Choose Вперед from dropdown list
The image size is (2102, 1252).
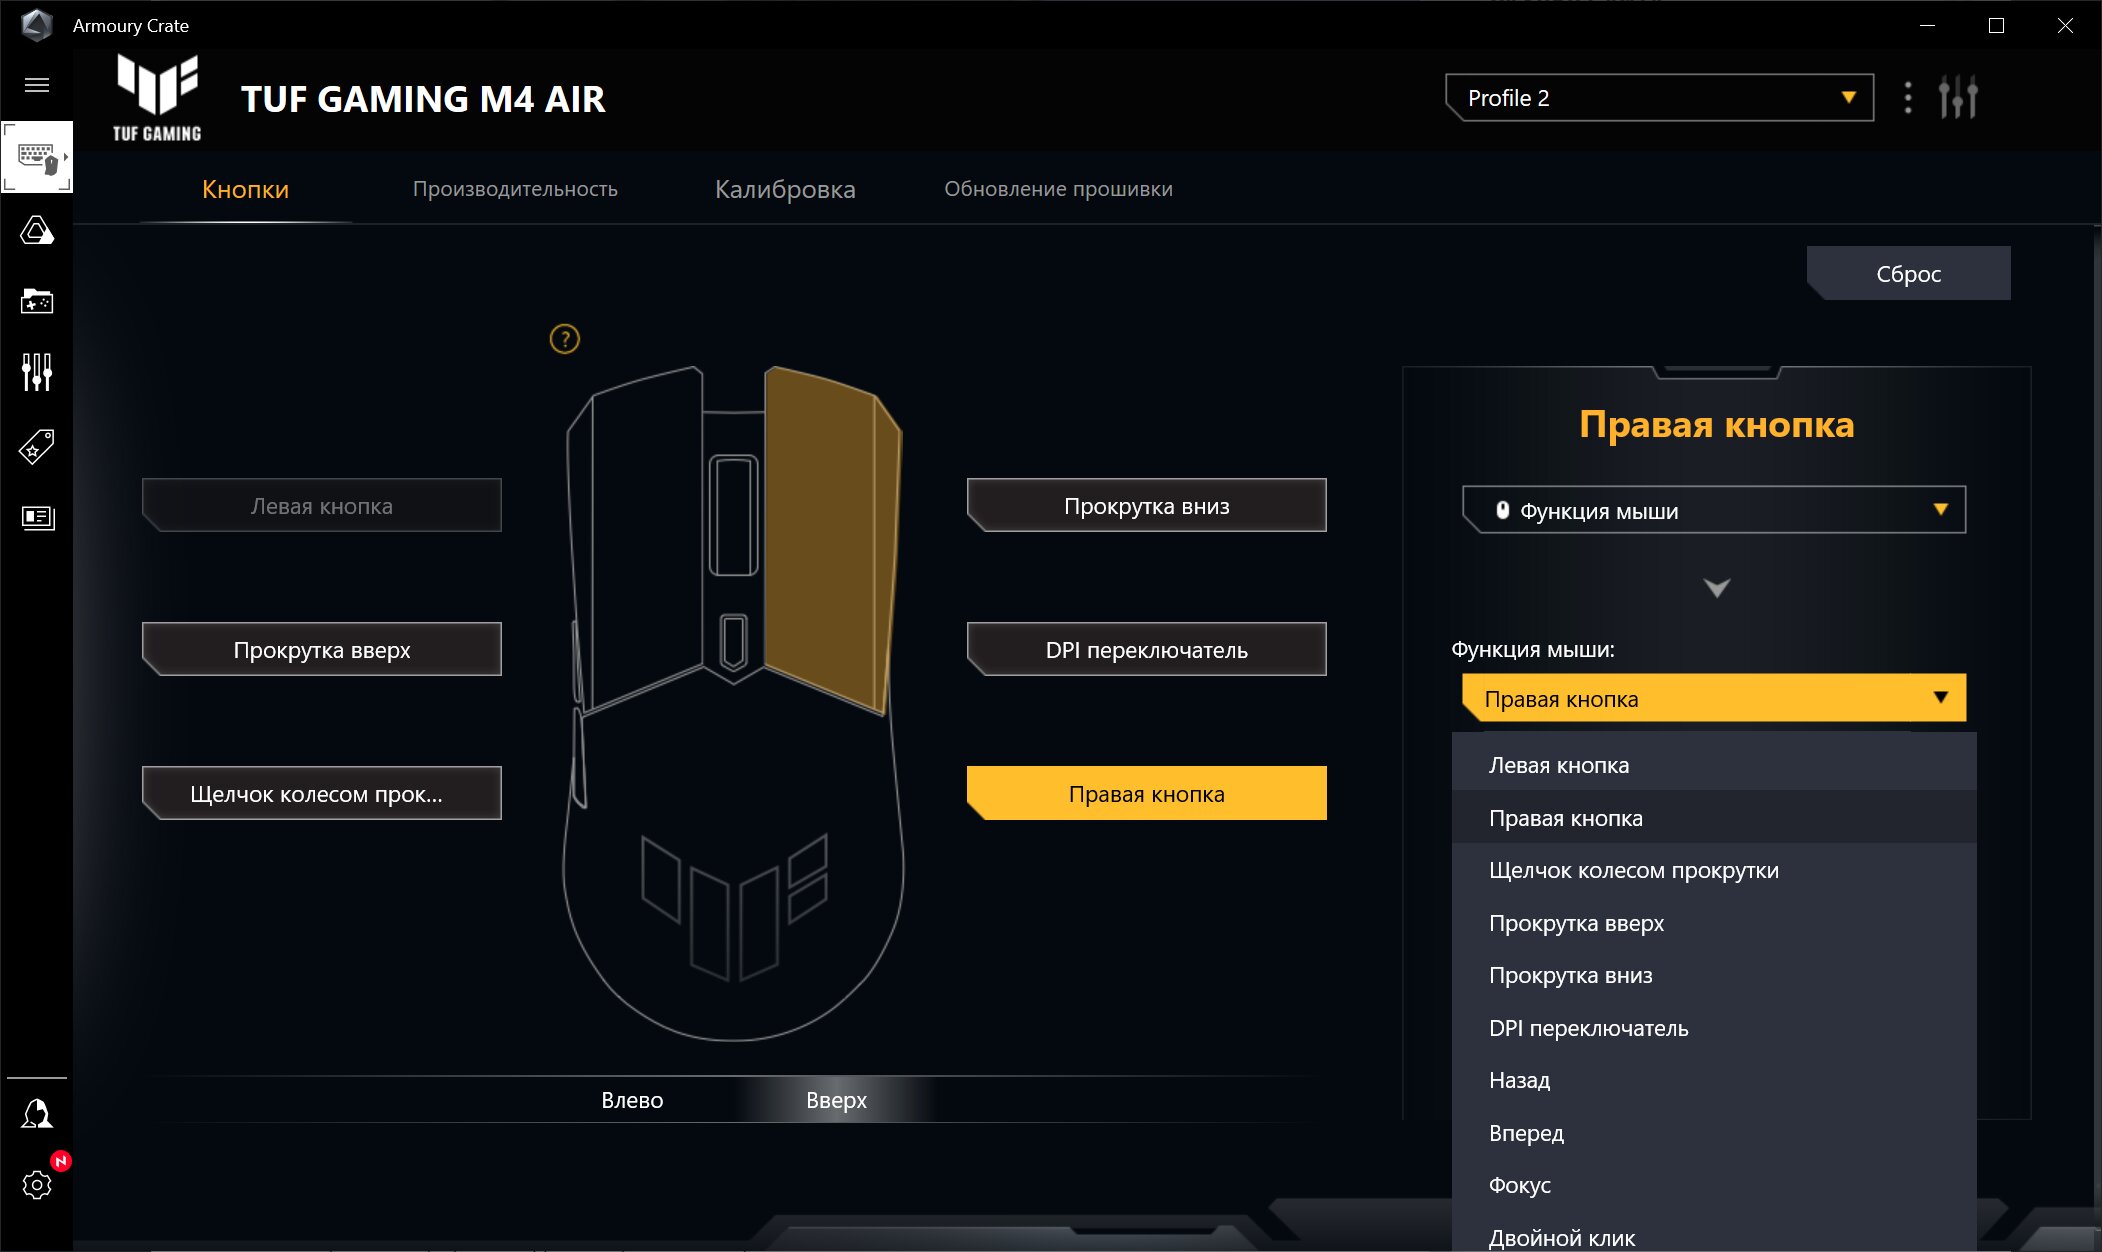coord(1714,1132)
